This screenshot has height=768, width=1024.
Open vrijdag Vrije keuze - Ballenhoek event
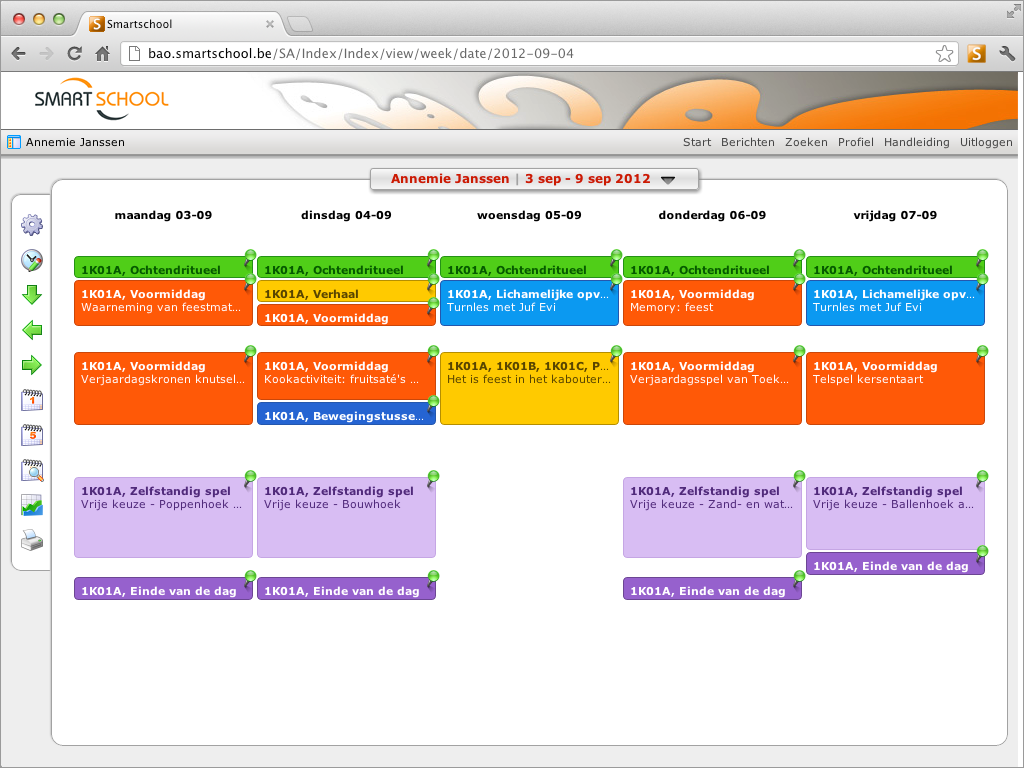point(895,513)
